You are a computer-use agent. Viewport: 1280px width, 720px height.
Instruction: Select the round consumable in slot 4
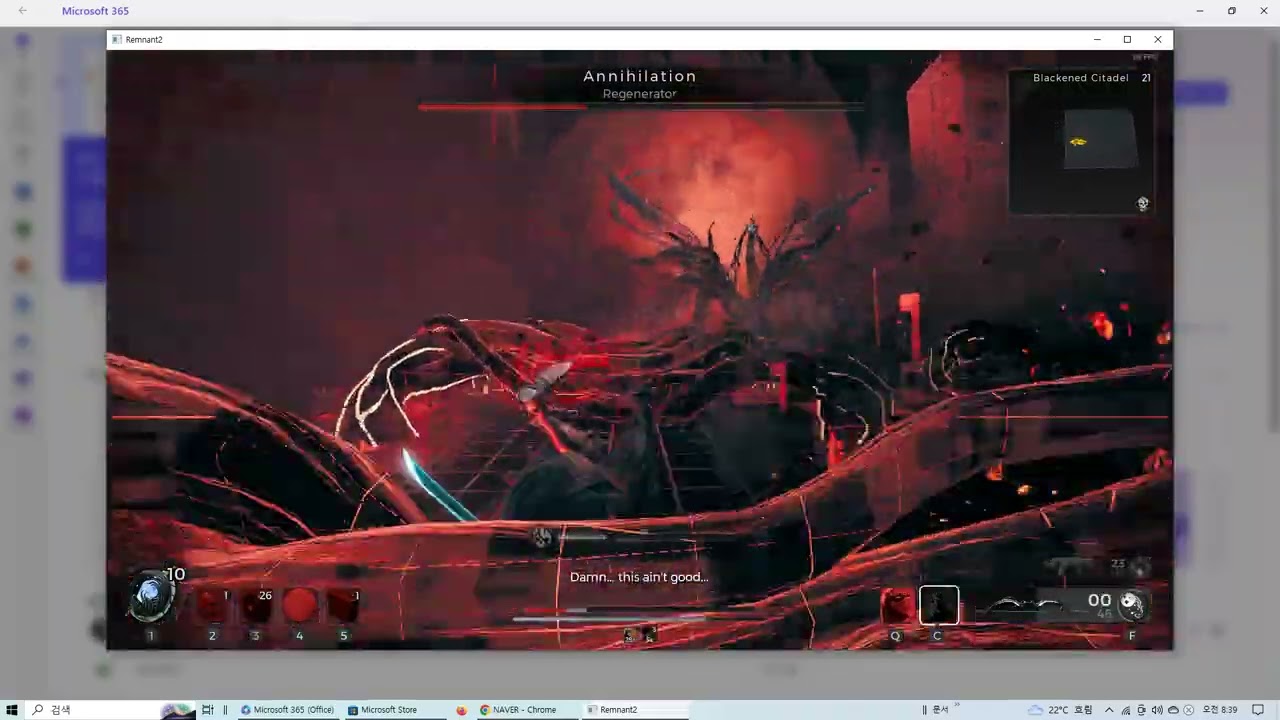click(299, 605)
